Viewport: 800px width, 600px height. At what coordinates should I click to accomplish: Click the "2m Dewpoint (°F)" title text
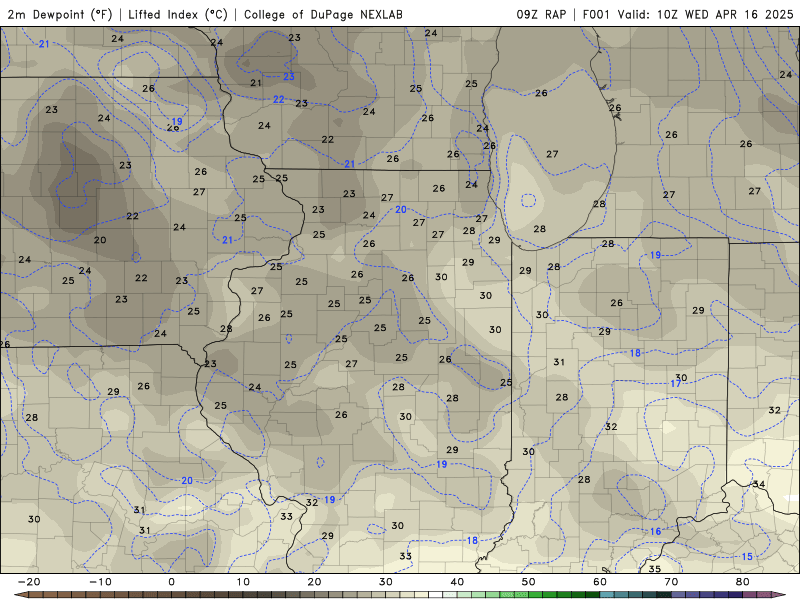(60, 14)
